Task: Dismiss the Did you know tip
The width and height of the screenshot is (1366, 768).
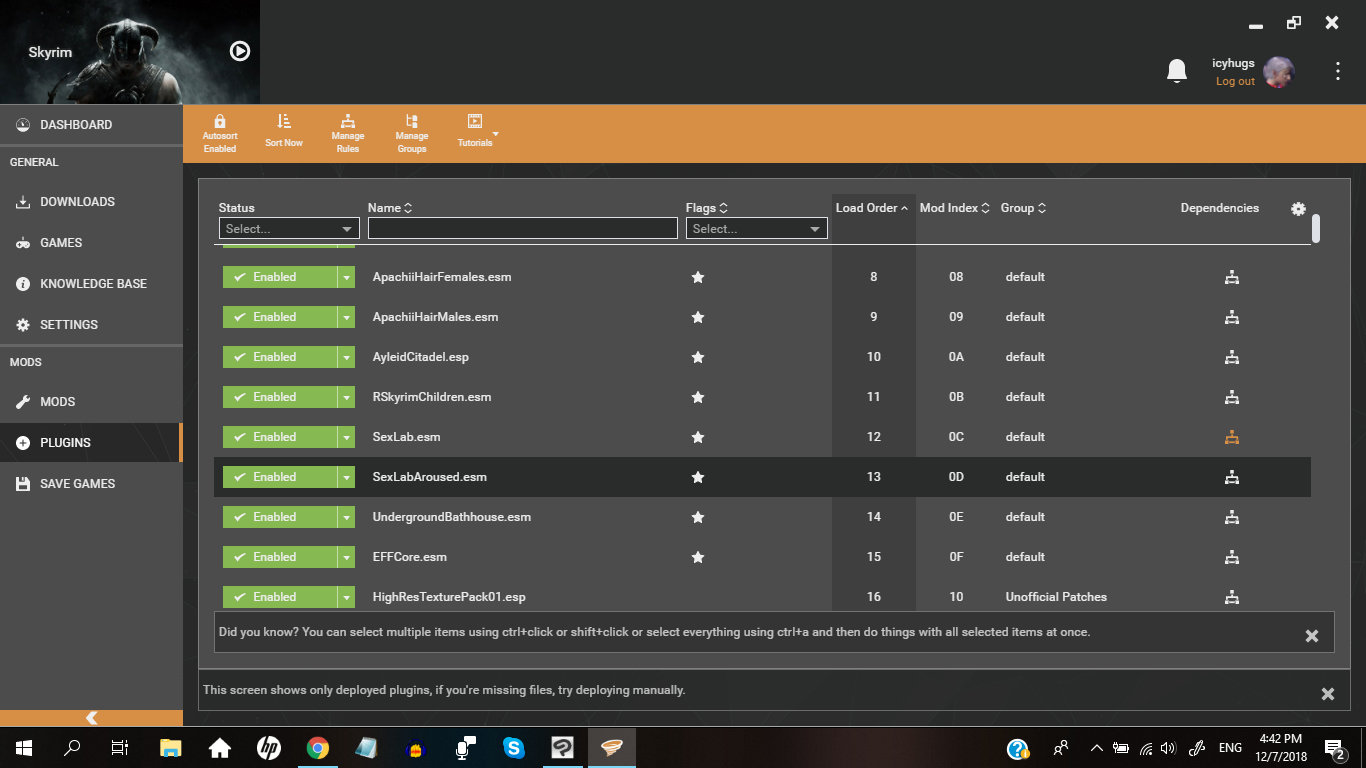Action: coord(1312,636)
